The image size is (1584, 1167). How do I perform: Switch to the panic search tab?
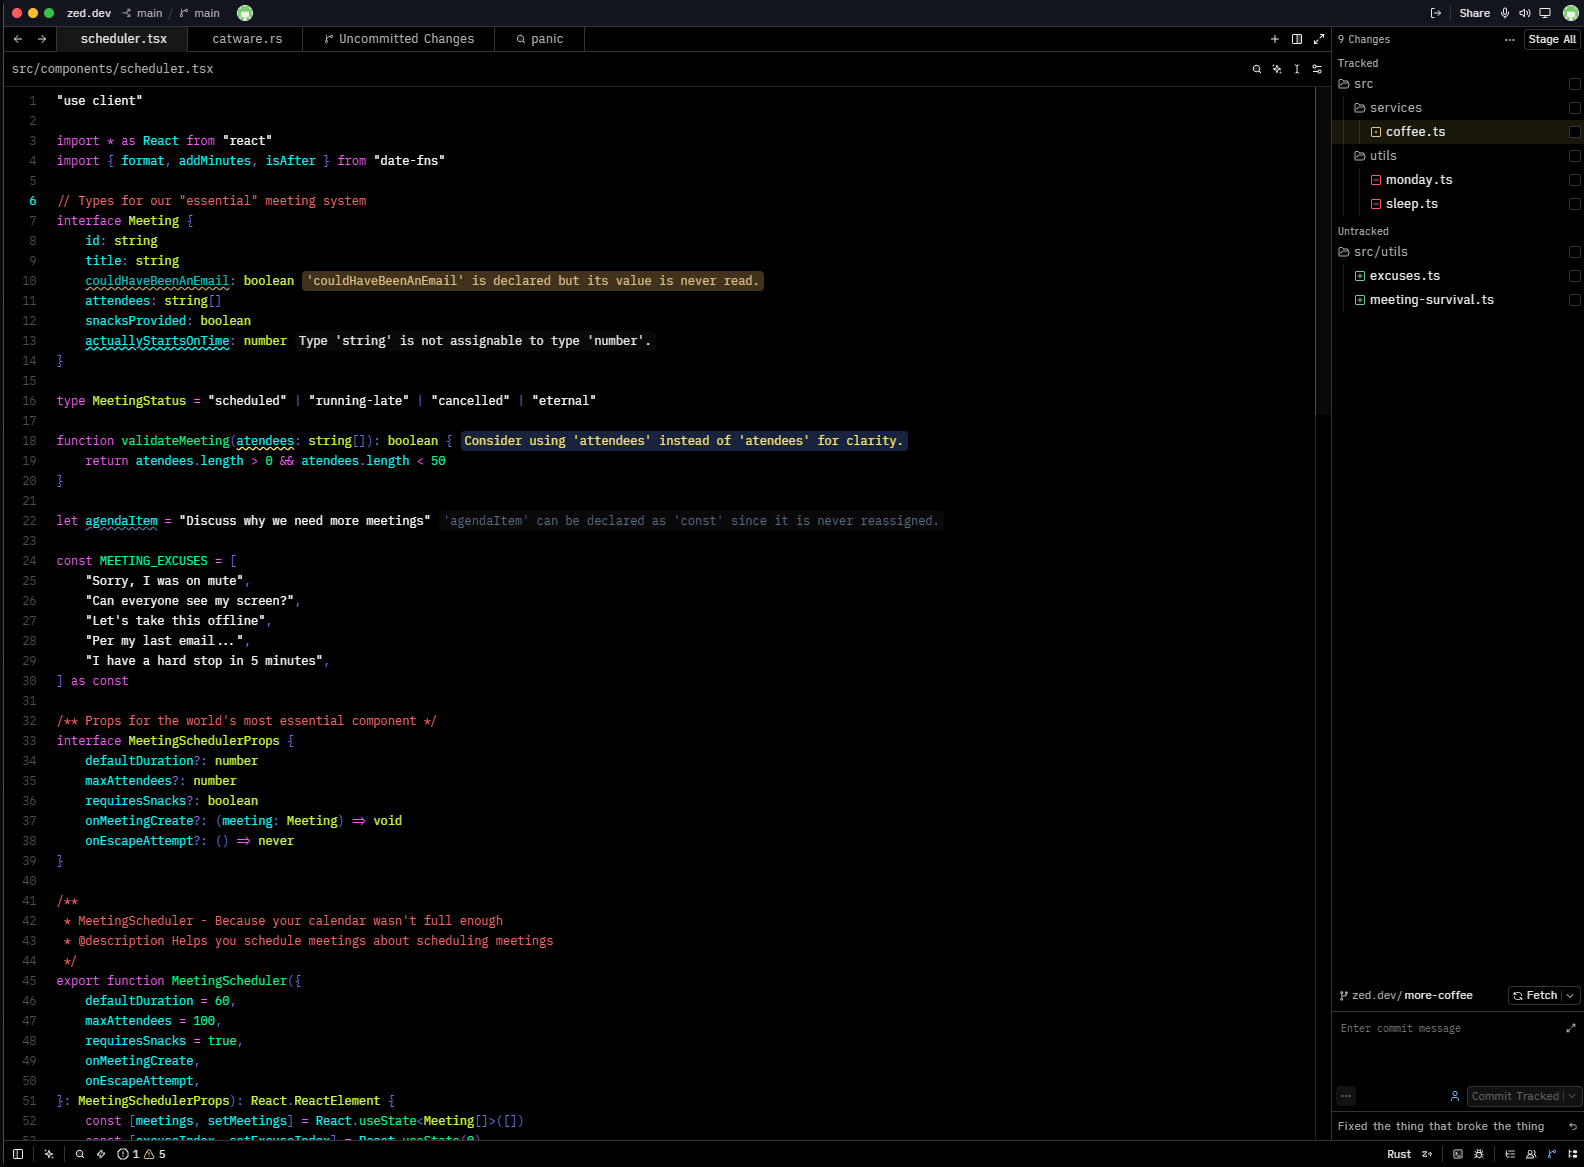[x=540, y=39]
